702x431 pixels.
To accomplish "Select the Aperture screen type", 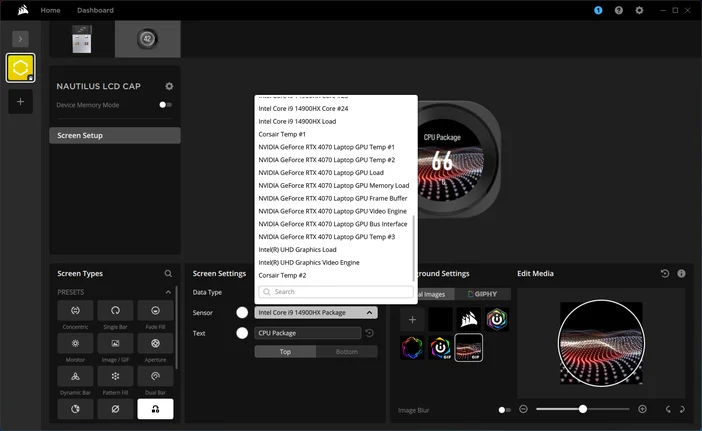I will click(155, 343).
